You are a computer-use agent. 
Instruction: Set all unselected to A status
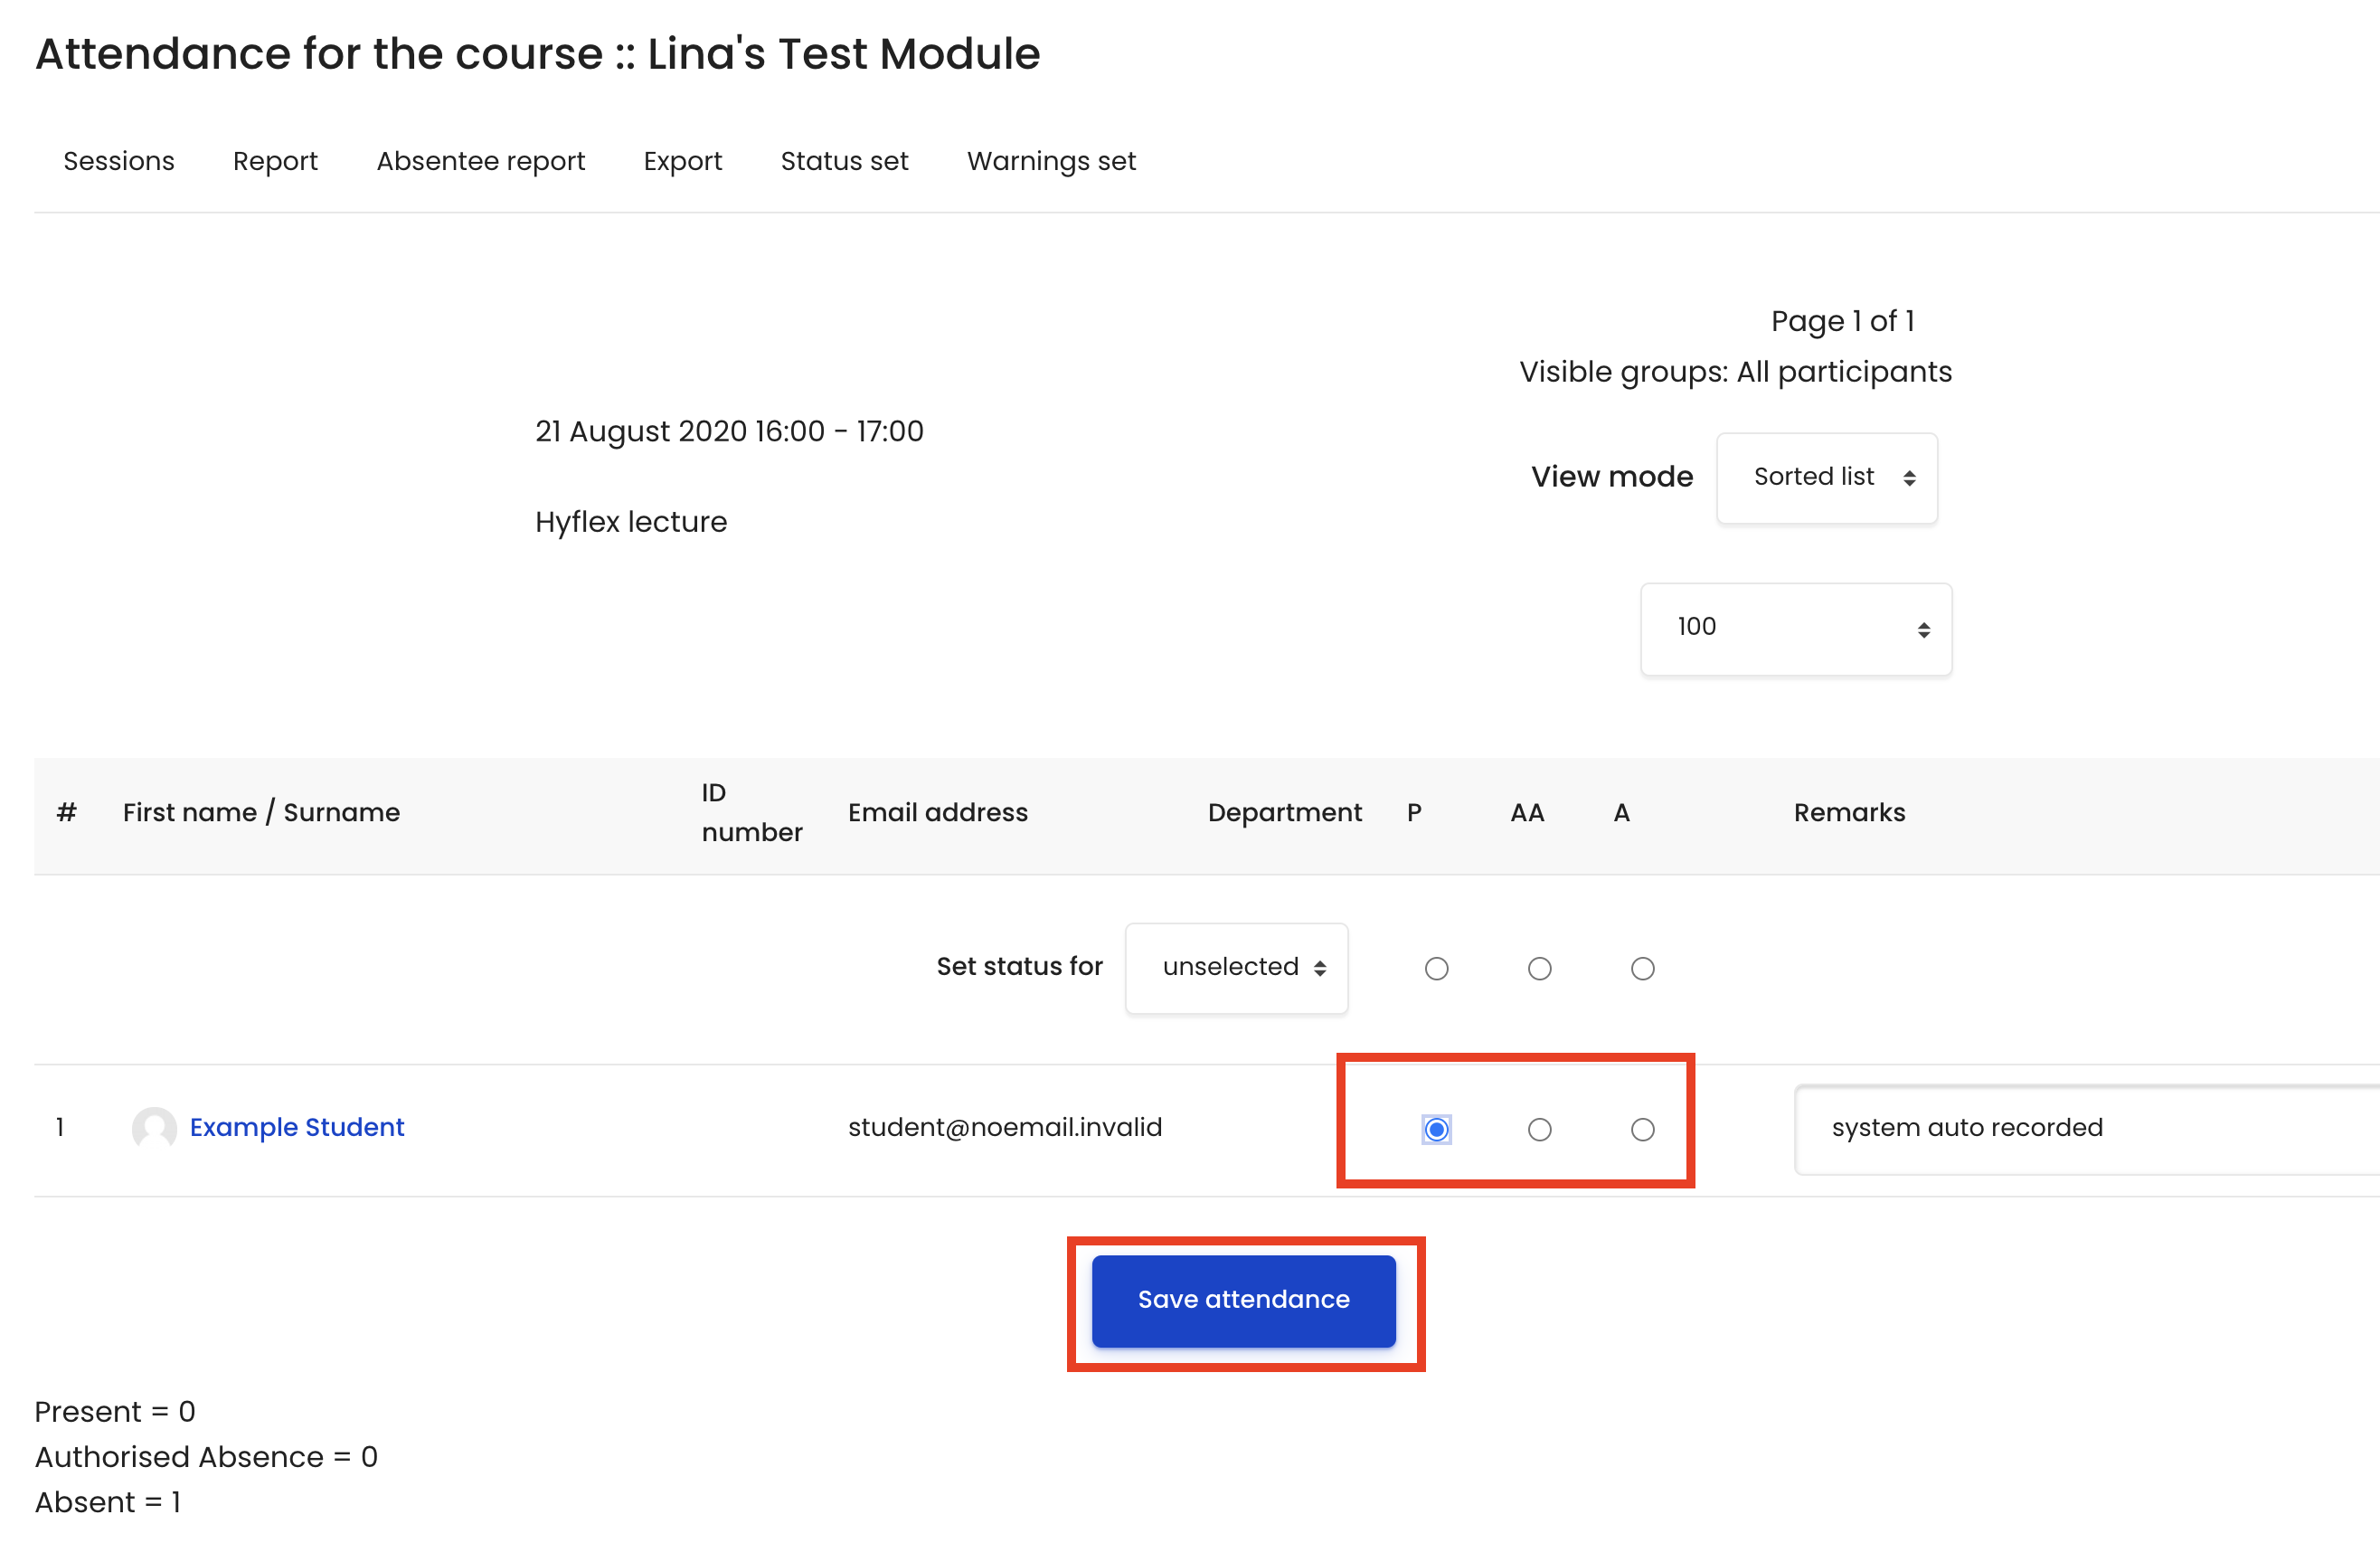1642,968
